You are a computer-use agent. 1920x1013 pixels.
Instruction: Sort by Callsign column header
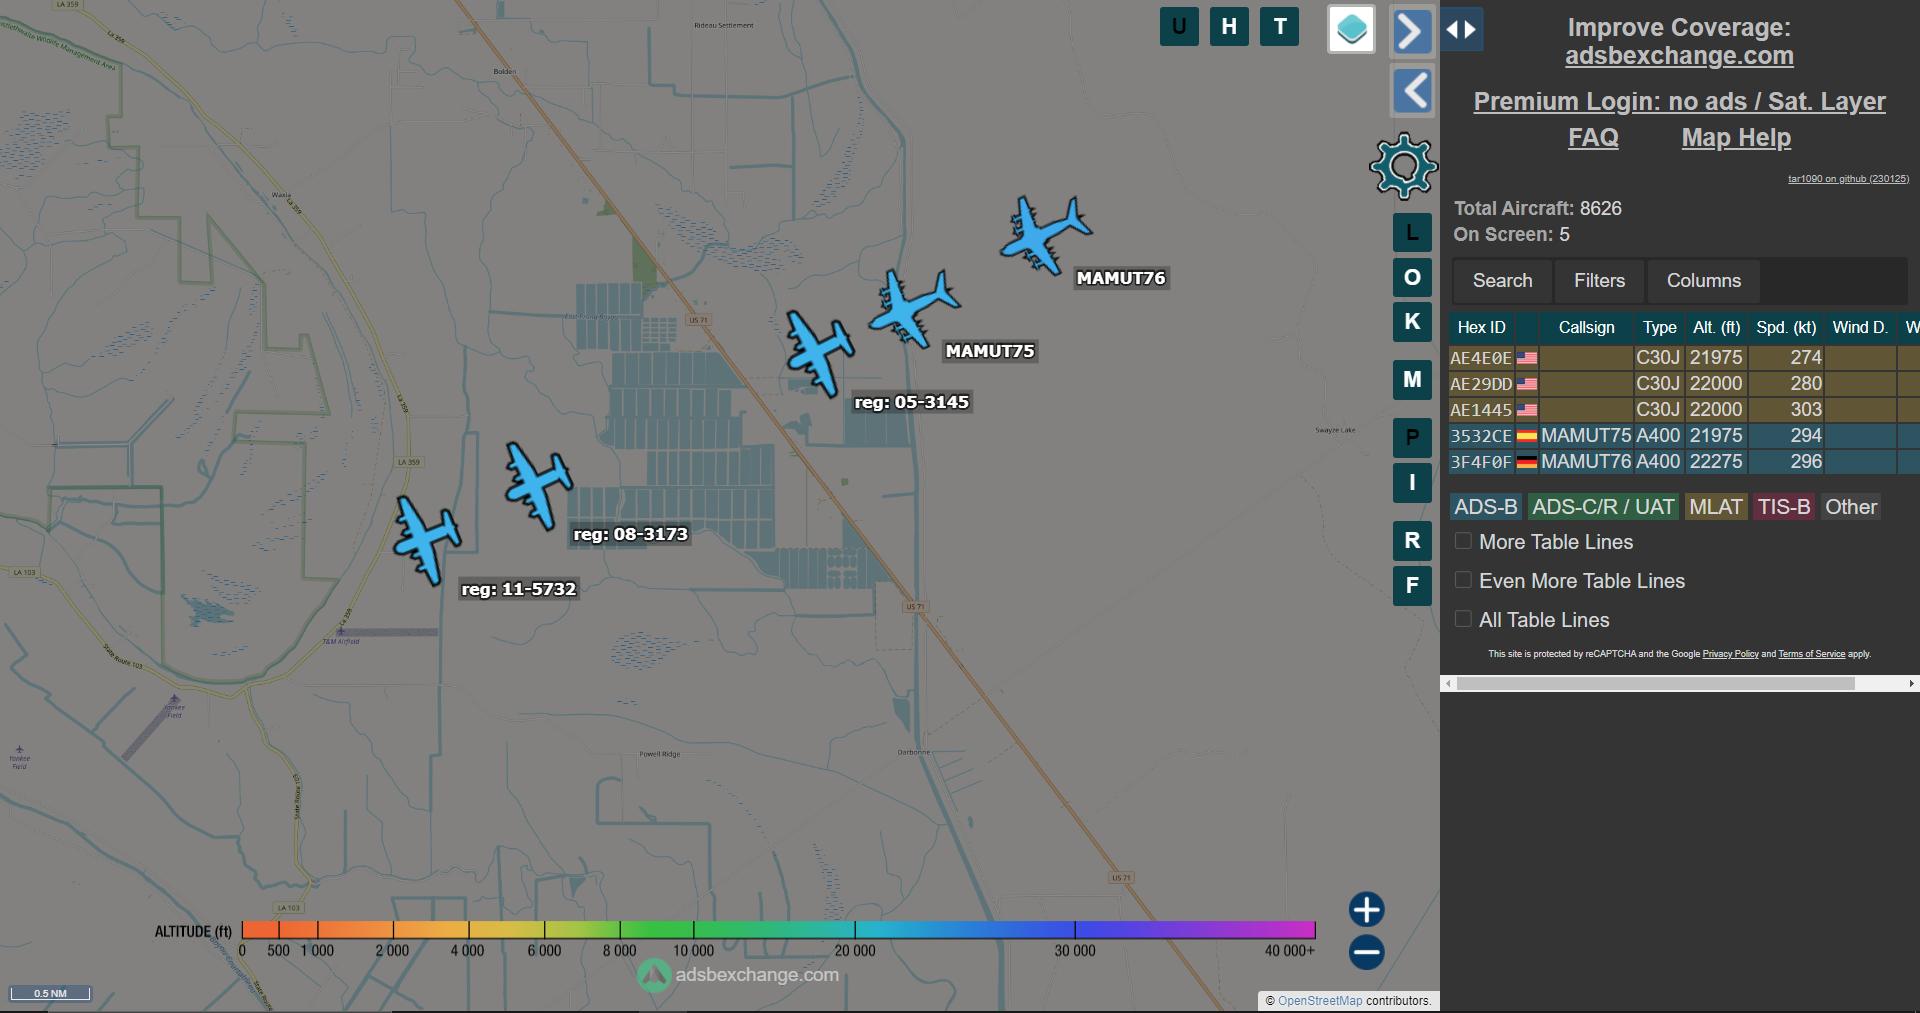coord(1586,327)
